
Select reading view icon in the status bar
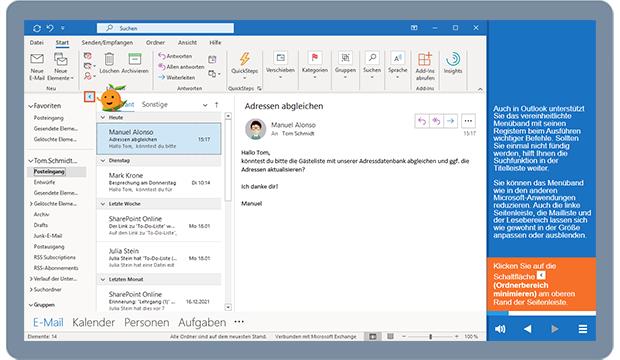390,337
